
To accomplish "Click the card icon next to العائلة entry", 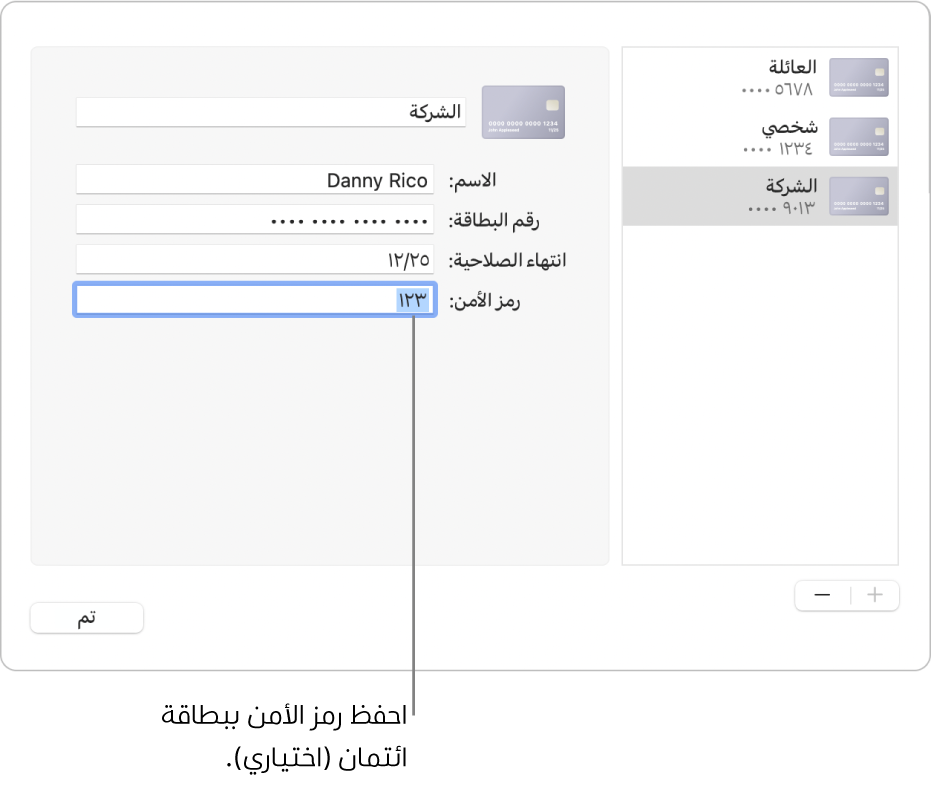I will coord(859,77).
